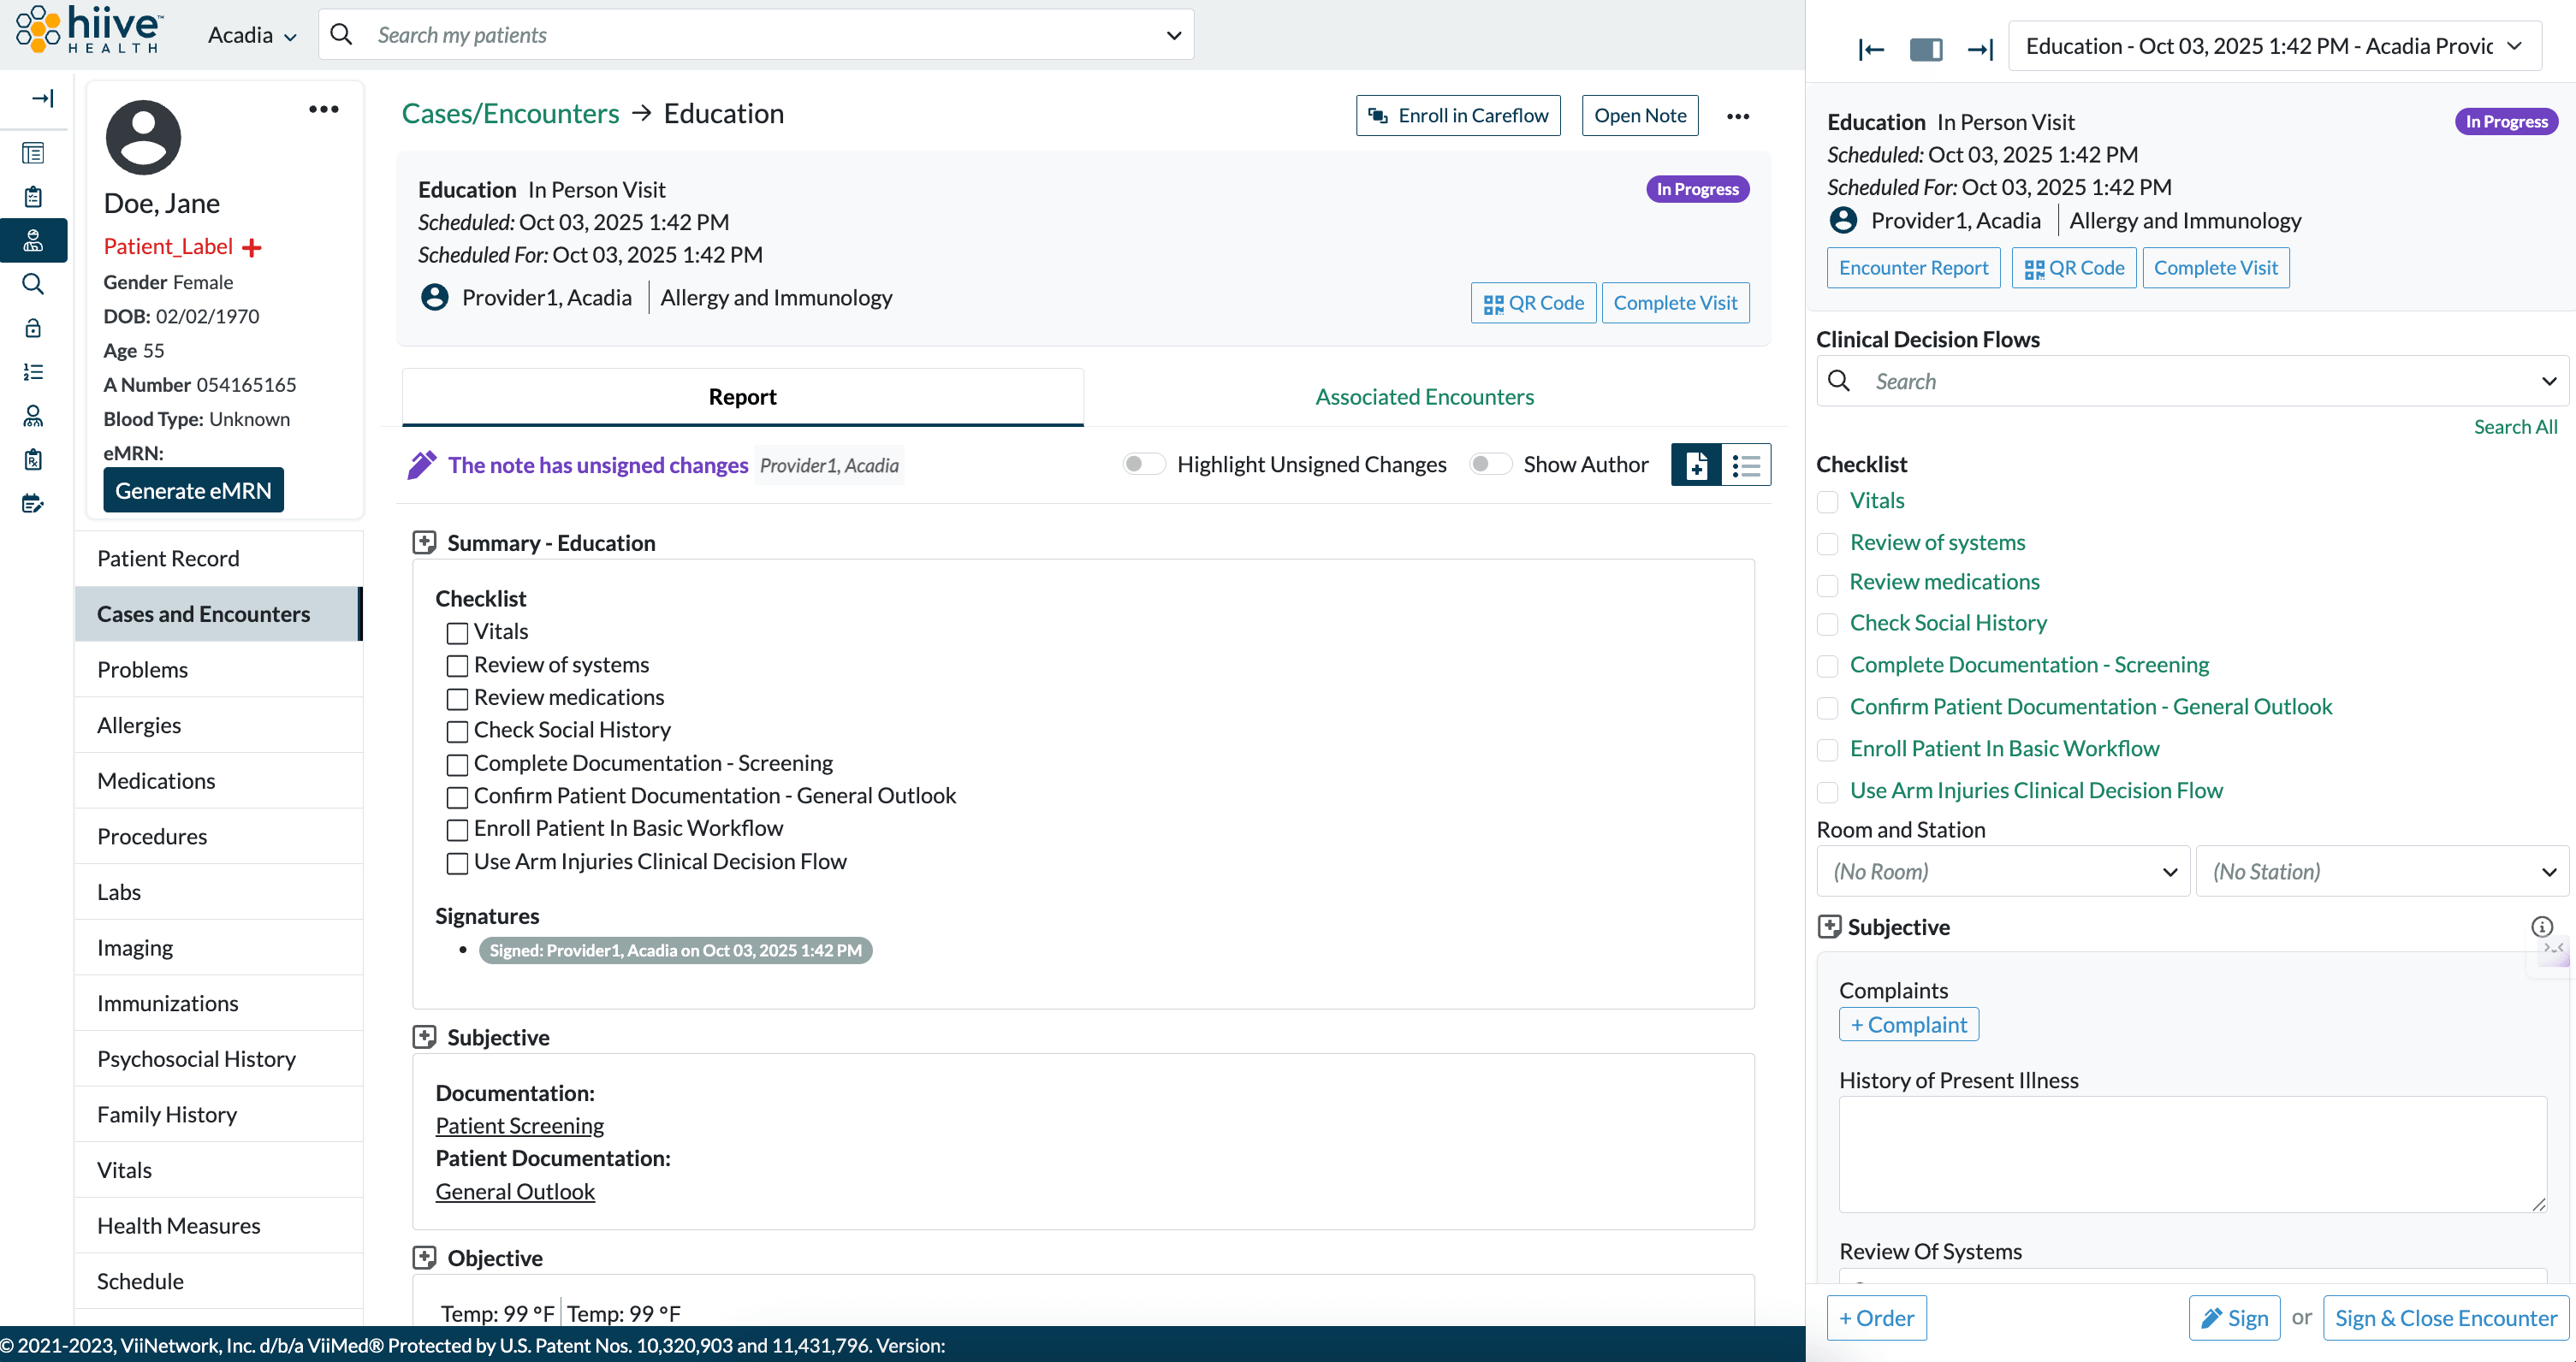Click the lock icon in left sidebar

point(33,328)
